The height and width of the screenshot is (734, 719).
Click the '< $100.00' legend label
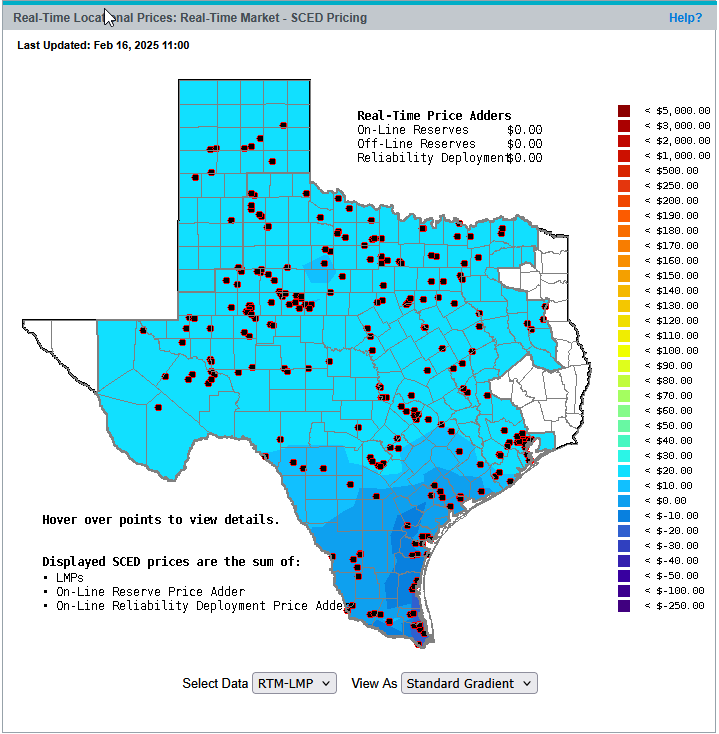coord(671,351)
